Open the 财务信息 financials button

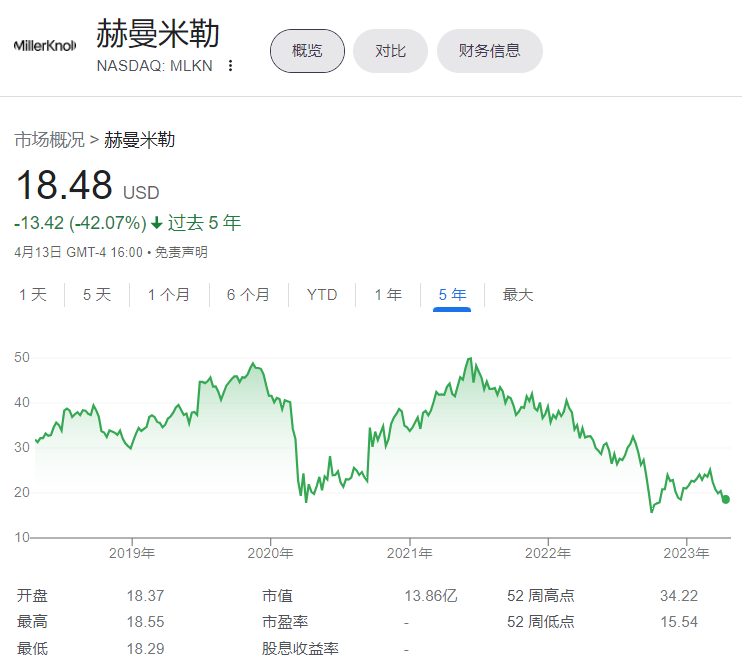click(x=489, y=51)
